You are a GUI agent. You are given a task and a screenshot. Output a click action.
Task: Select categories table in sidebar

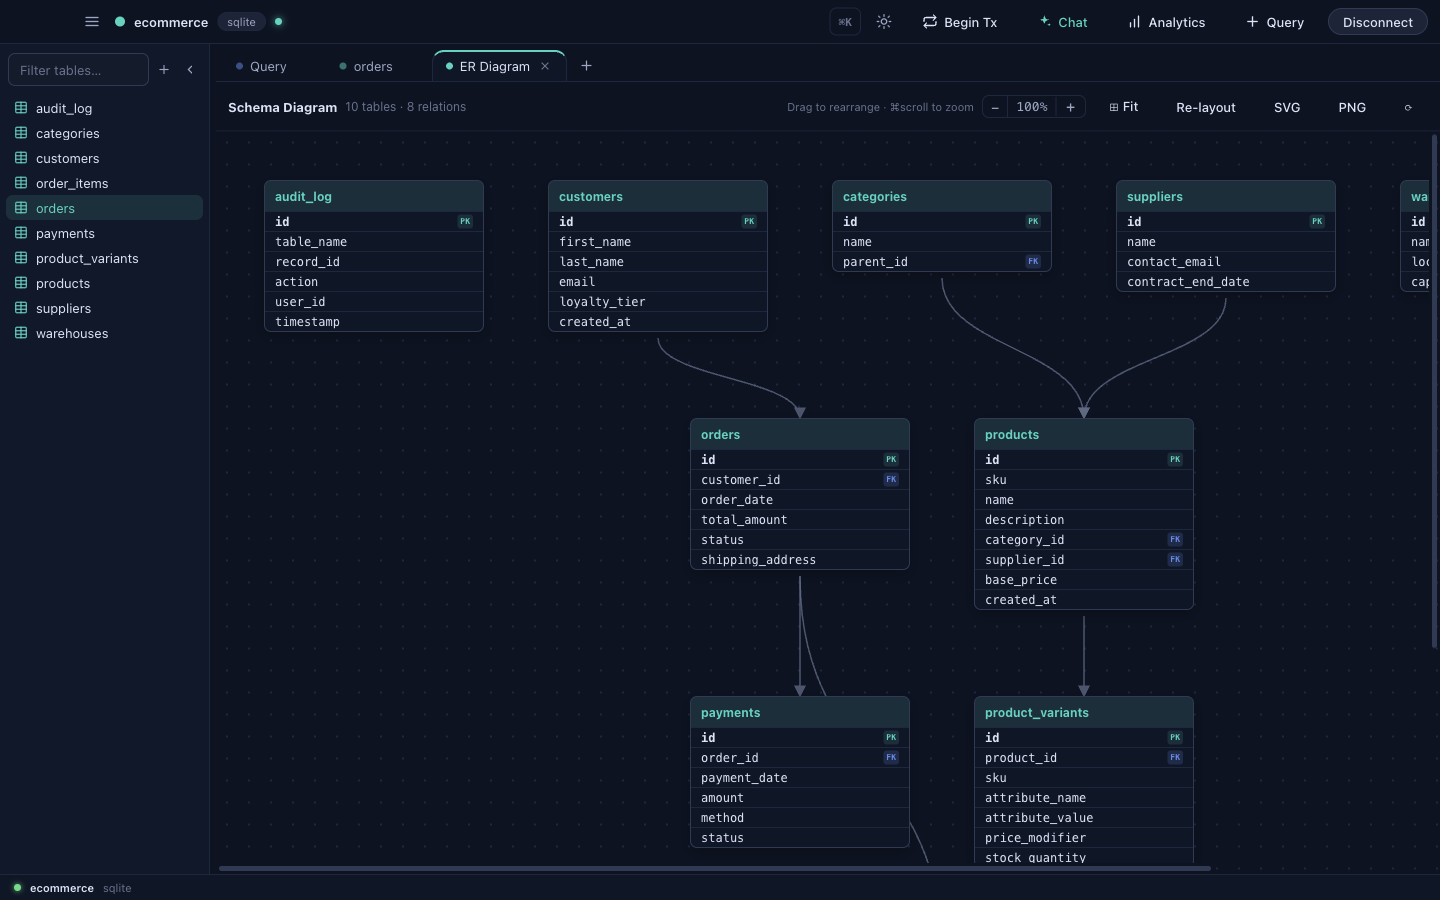105,133
